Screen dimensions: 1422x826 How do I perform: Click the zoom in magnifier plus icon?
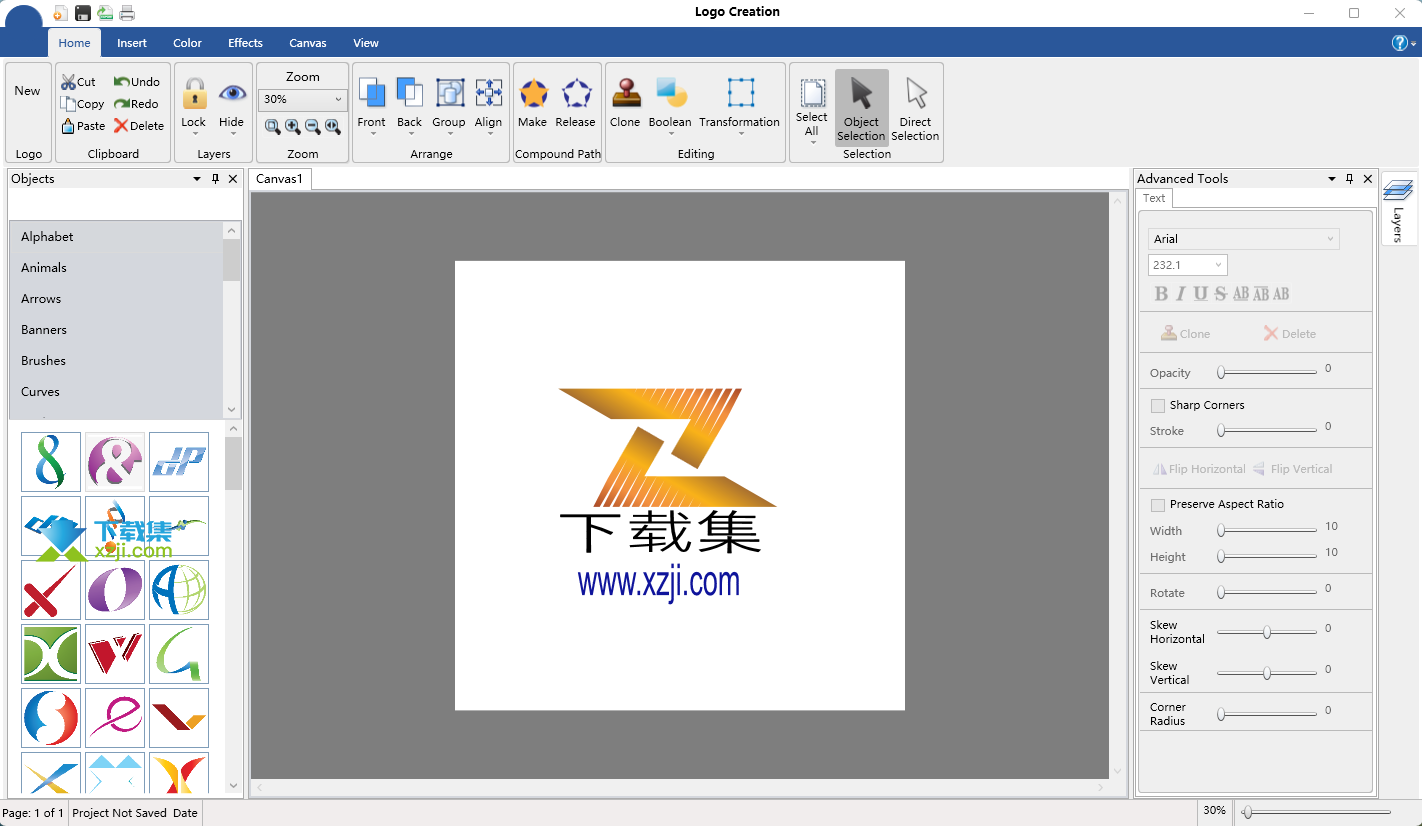[293, 127]
